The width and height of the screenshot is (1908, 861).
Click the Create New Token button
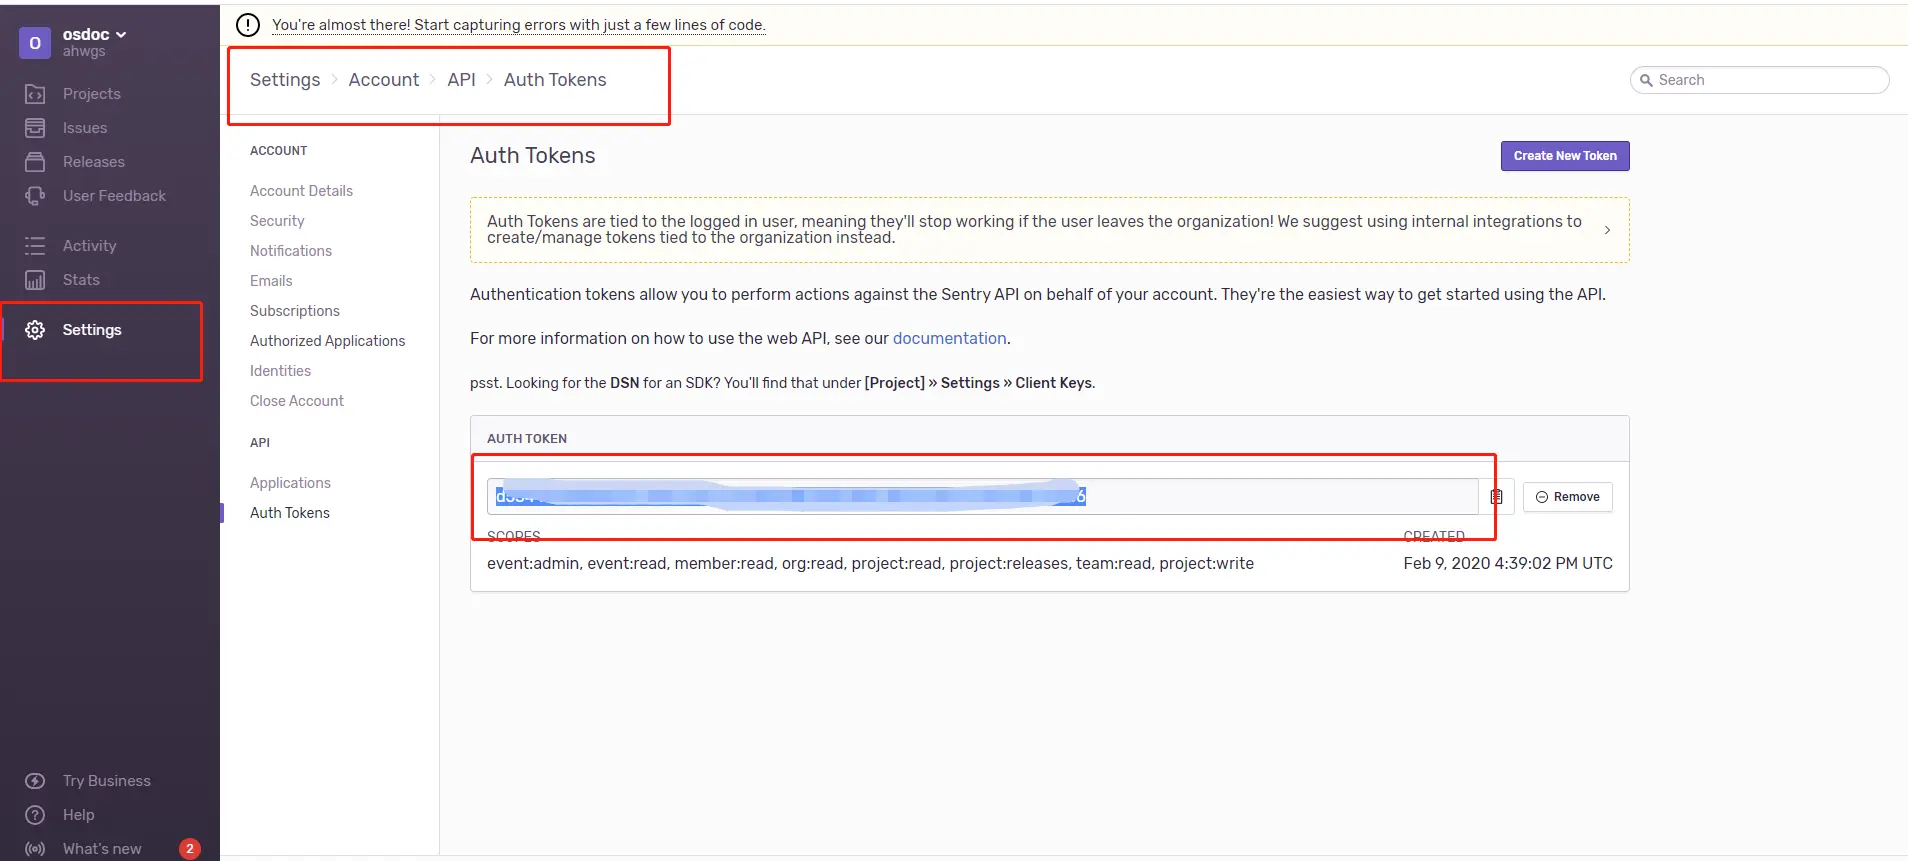pyautogui.click(x=1565, y=156)
